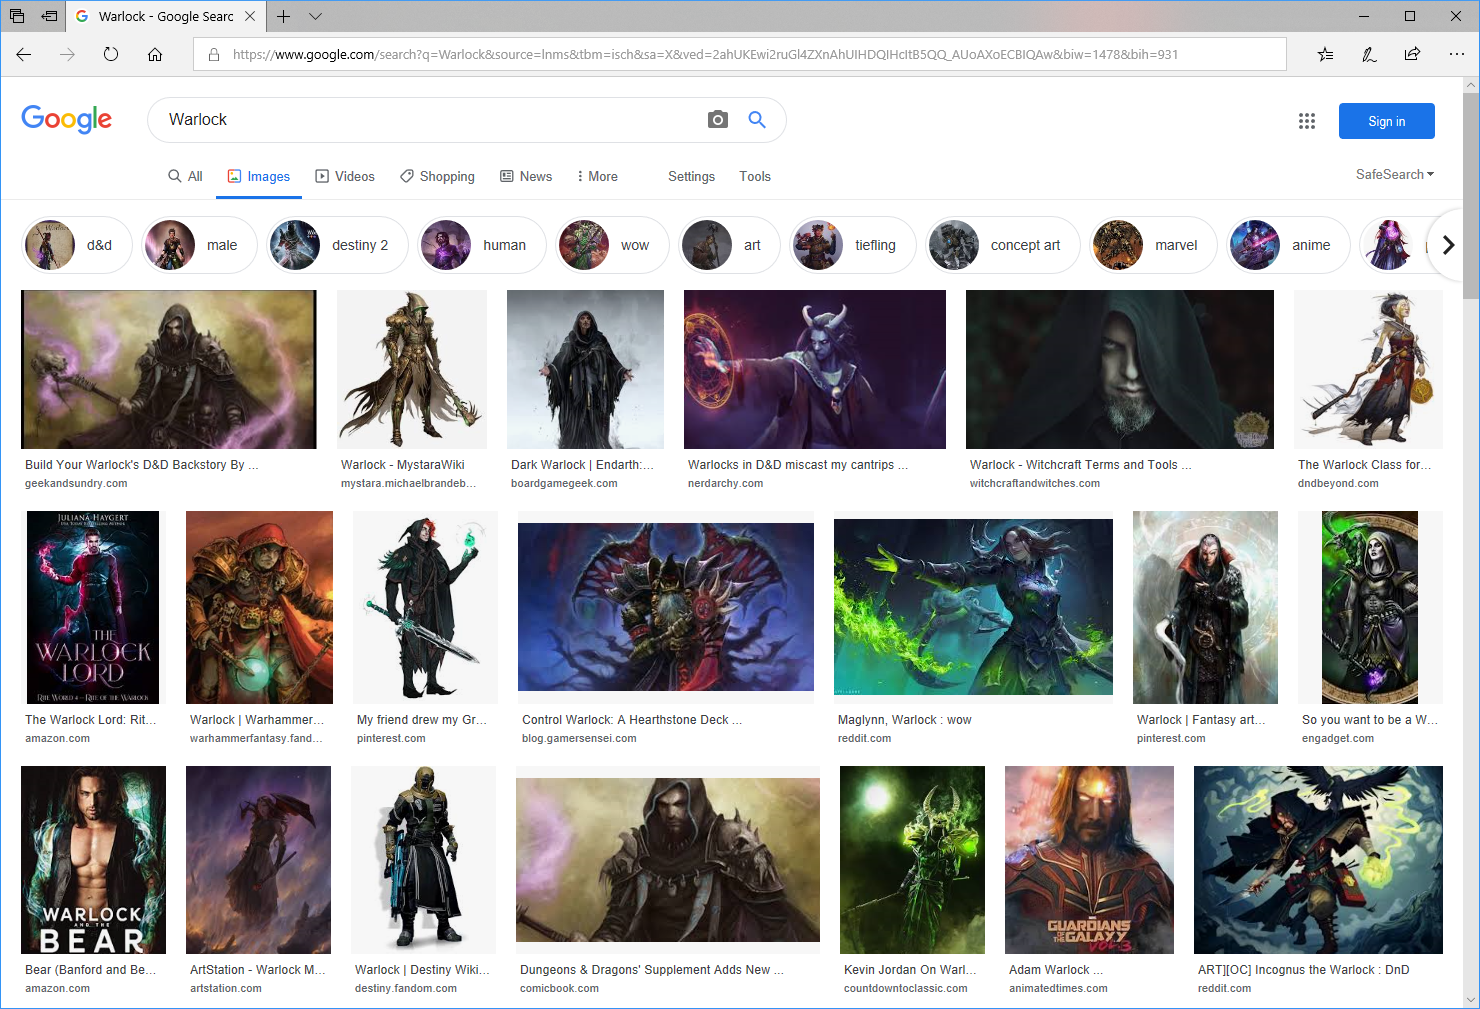Click the blue magnifier search icon
Screen dimensions: 1480x1009
pyautogui.click(x=757, y=120)
